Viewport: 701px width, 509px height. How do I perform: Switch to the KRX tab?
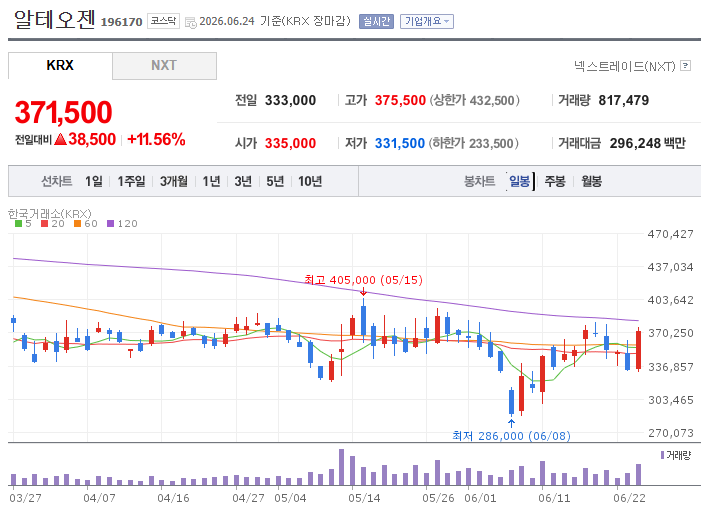coord(60,65)
